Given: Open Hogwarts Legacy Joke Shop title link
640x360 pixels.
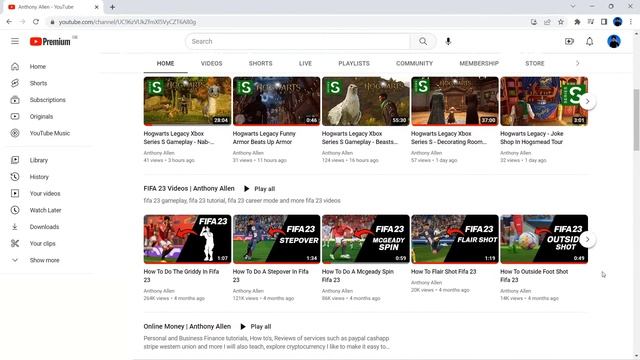Looking at the screenshot, I should pyautogui.click(x=531, y=138).
